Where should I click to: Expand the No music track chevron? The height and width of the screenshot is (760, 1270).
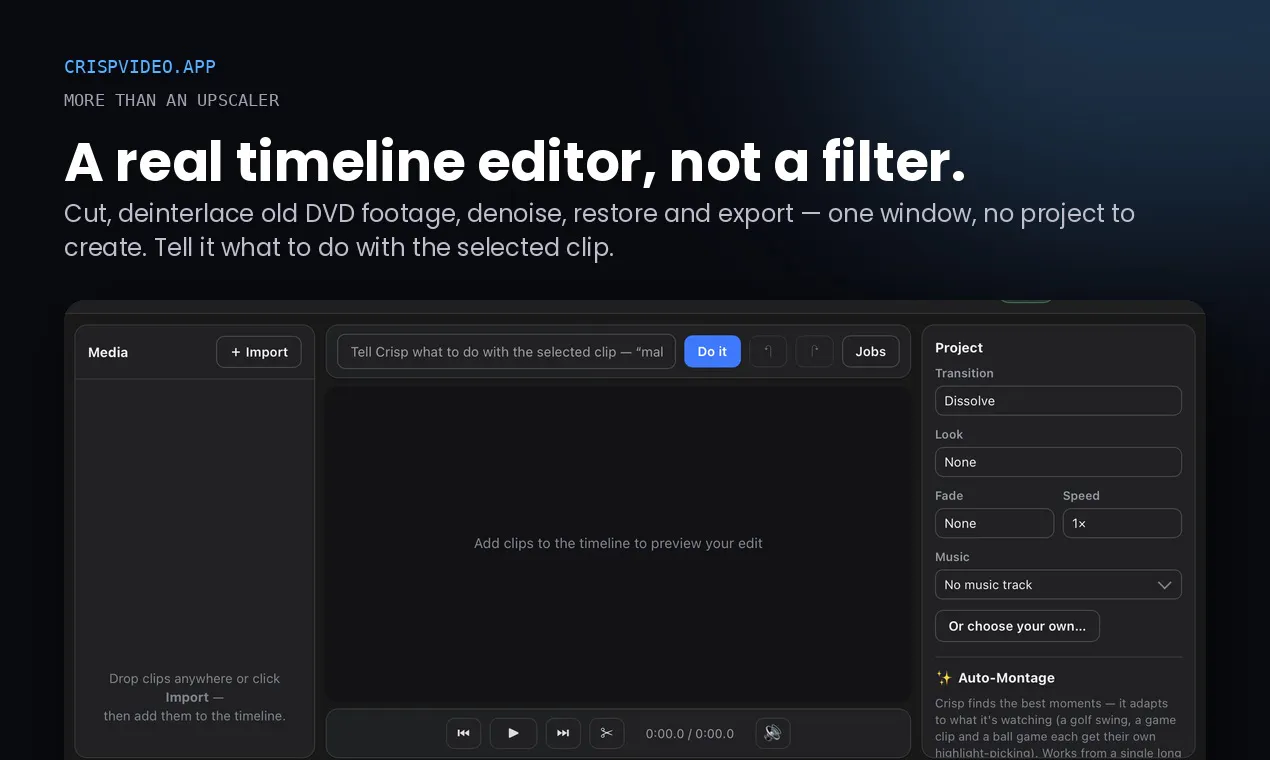(1164, 585)
